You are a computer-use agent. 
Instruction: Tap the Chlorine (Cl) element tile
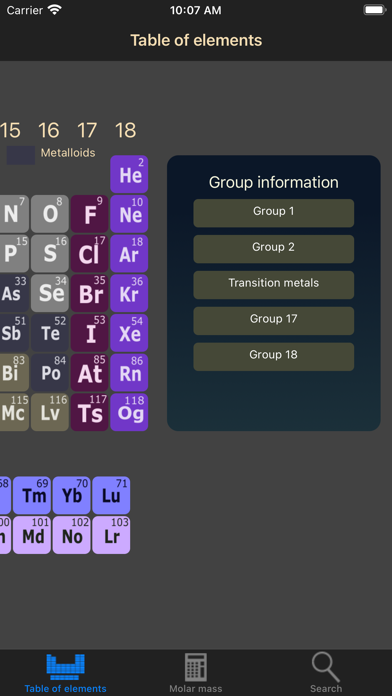pos(89,253)
